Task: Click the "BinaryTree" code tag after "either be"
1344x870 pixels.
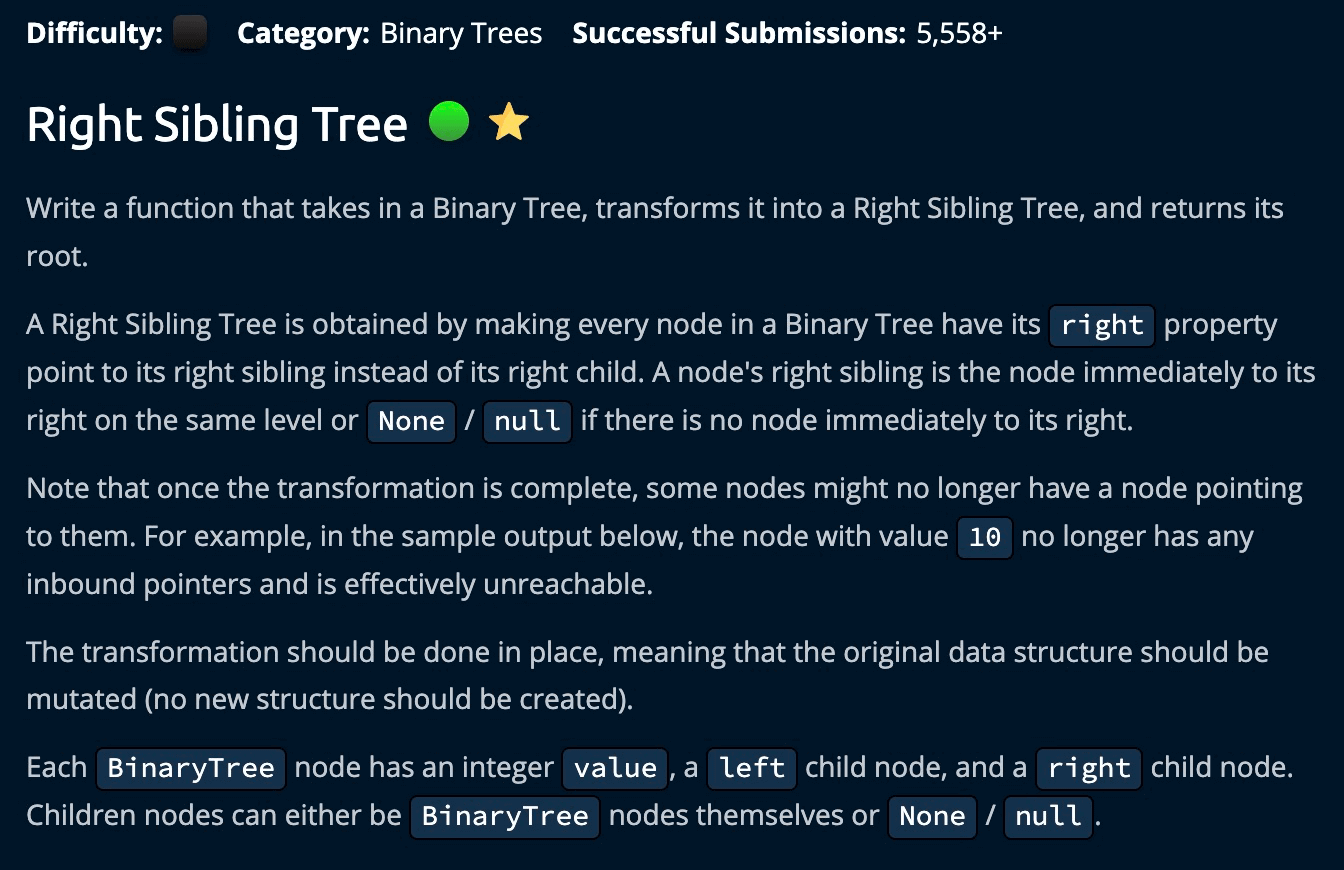Action: point(505,816)
